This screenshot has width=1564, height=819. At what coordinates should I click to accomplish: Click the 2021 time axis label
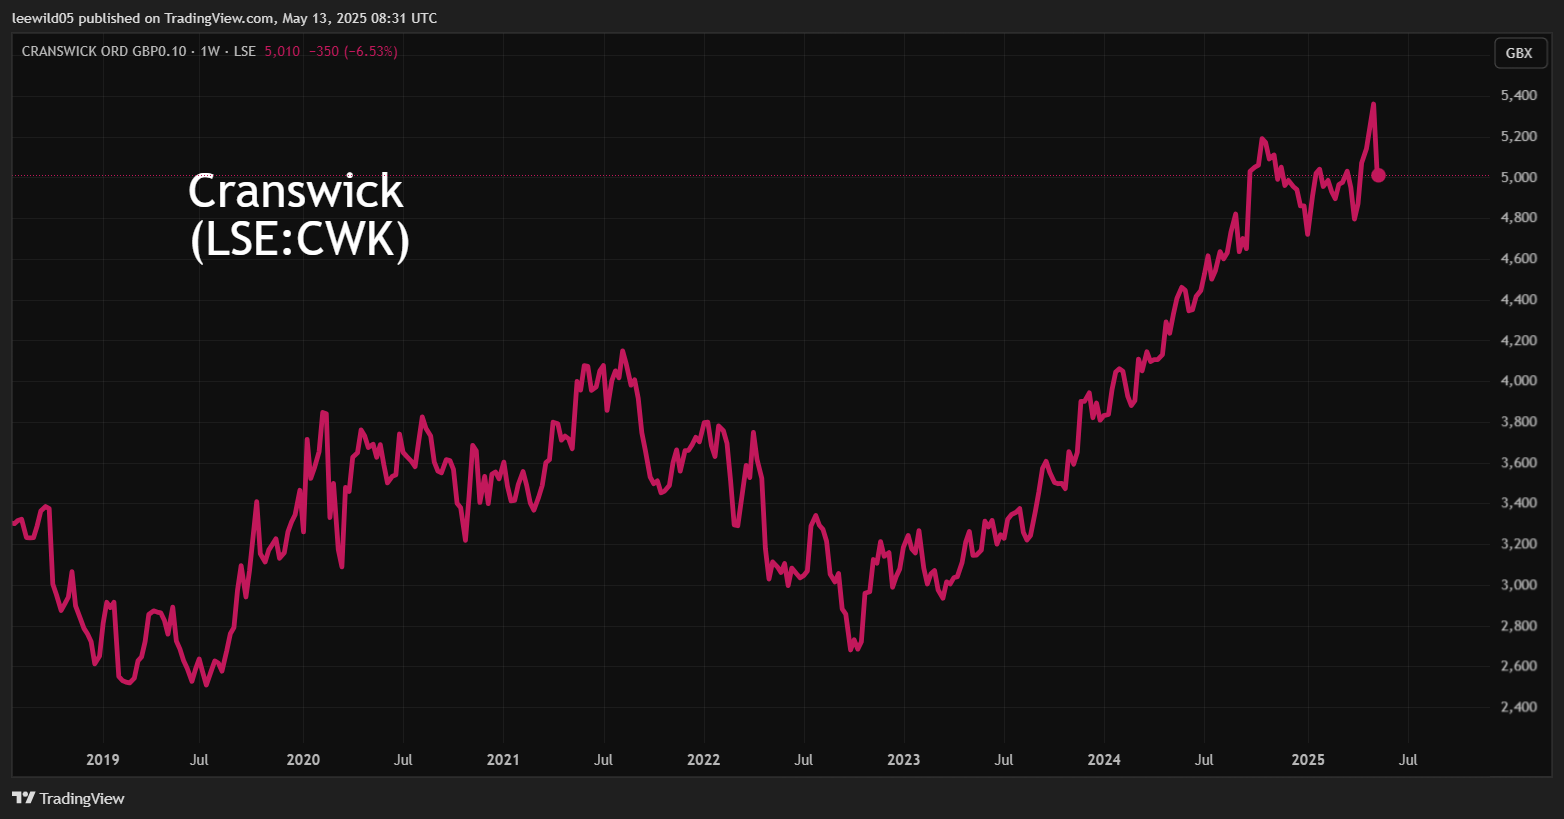[x=503, y=759]
